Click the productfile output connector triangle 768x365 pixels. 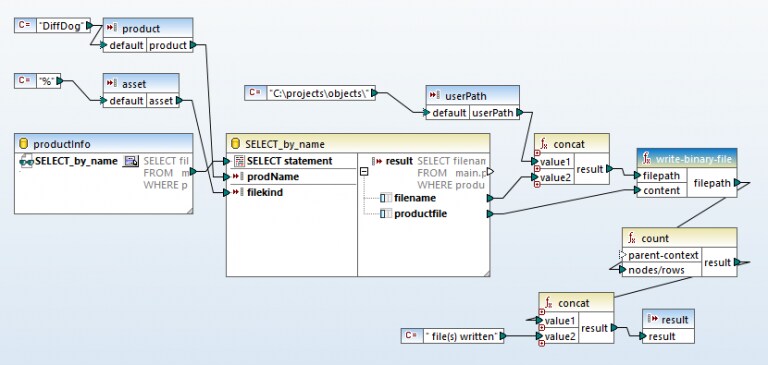pyautogui.click(x=490, y=214)
